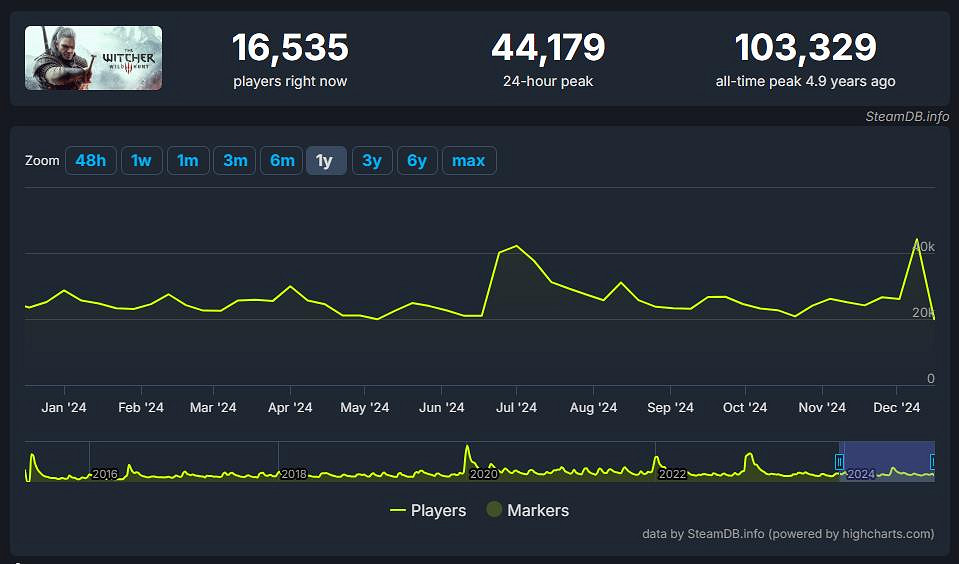Image resolution: width=959 pixels, height=564 pixels.
Task: Click the green Markers circle icon
Action: coord(494,510)
